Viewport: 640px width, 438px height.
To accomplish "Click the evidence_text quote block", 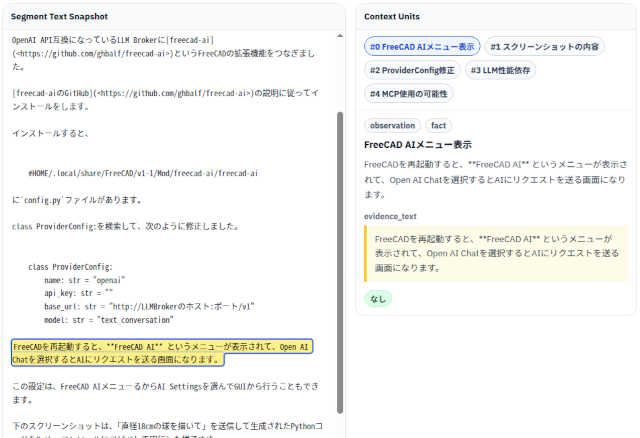I will point(496,253).
